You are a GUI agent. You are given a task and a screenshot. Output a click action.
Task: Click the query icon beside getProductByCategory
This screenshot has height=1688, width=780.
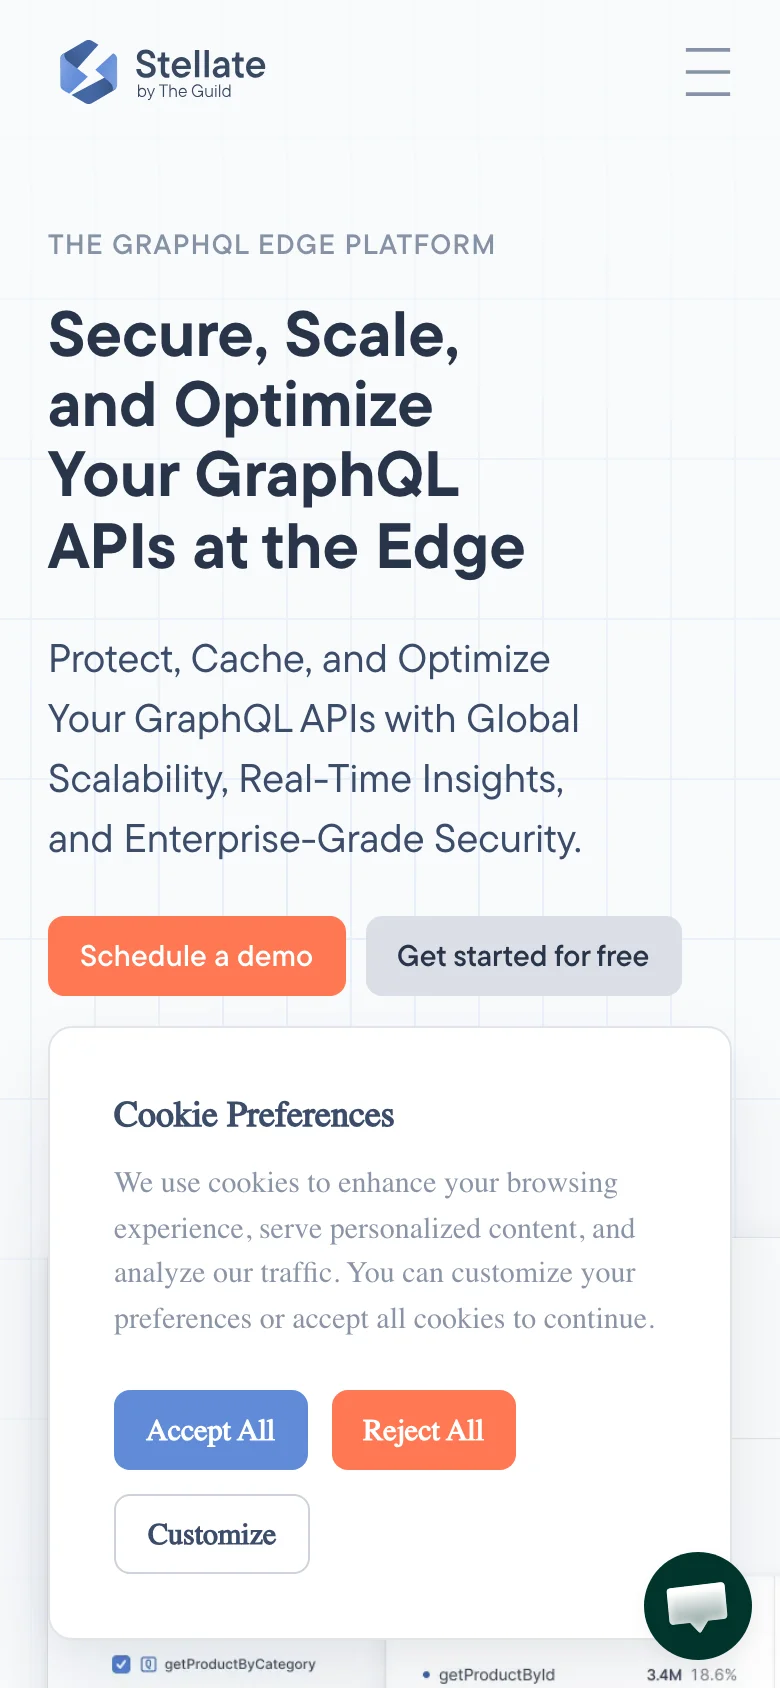[x=148, y=1664]
